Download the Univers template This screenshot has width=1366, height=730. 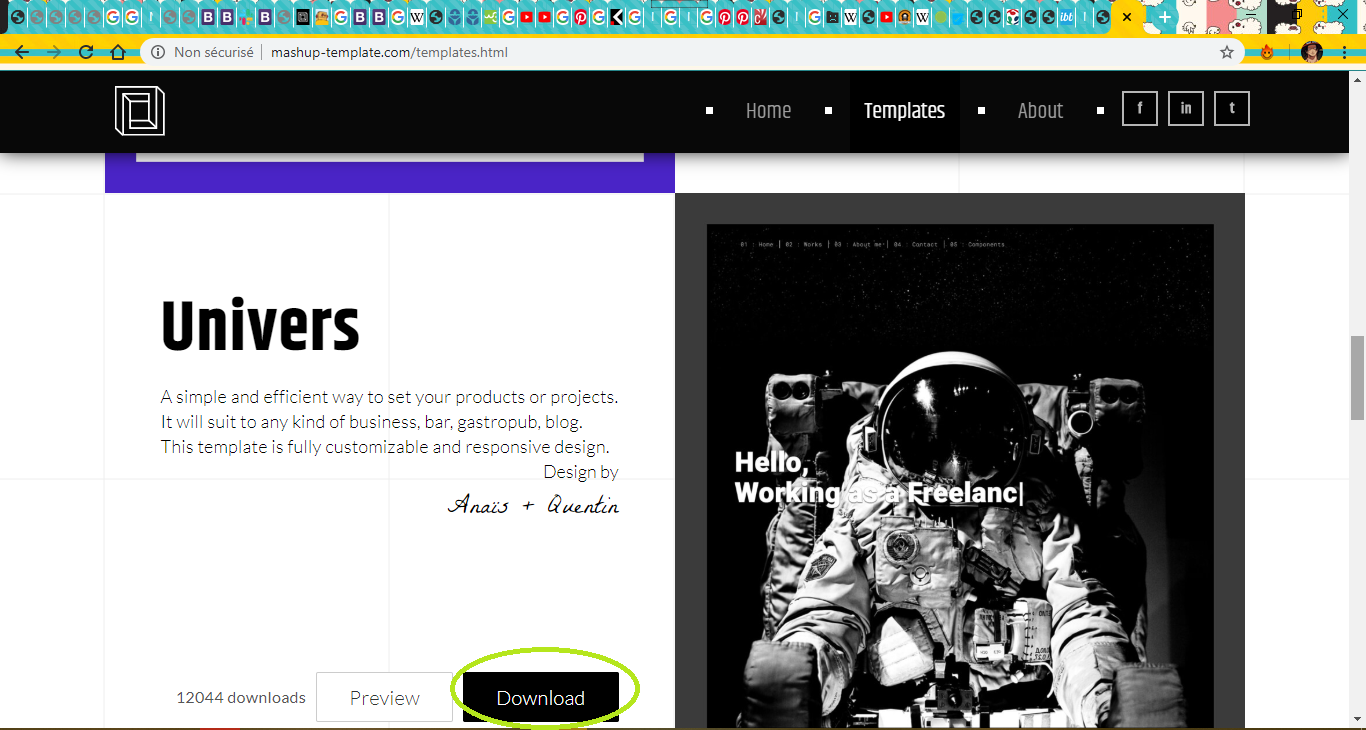[x=541, y=697]
